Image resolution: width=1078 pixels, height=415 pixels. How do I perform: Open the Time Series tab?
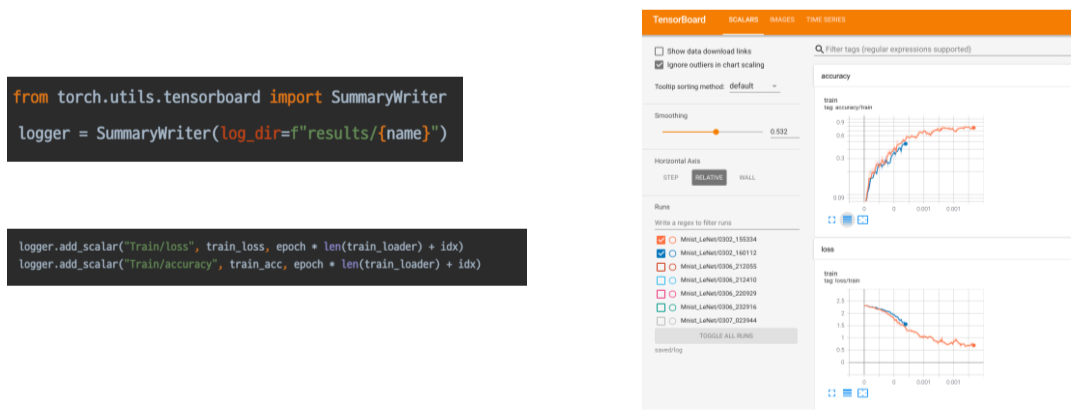click(x=827, y=20)
